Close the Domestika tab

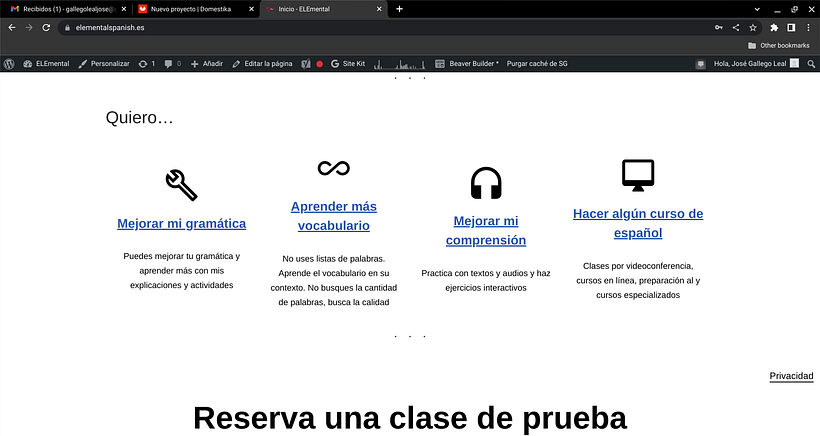252,9
